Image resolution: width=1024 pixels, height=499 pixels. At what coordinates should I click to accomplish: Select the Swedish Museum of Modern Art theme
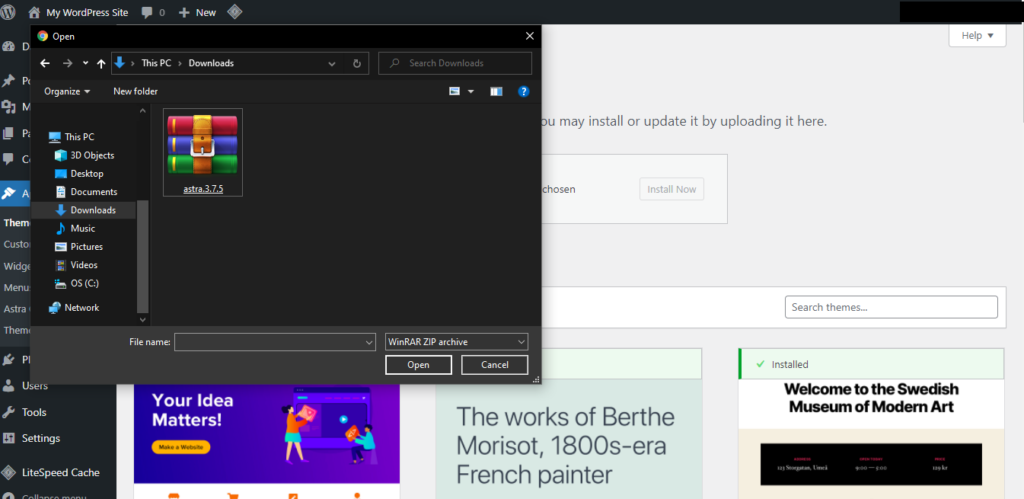click(x=871, y=439)
